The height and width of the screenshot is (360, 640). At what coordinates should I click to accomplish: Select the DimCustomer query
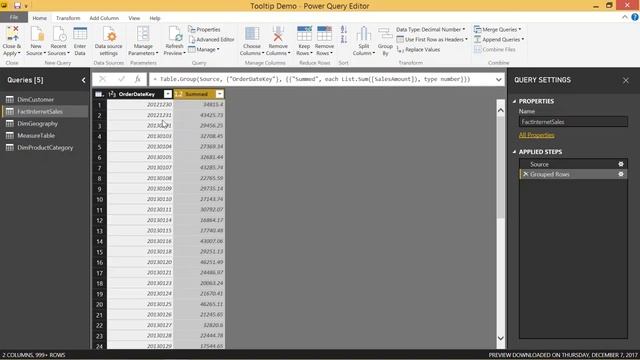click(x=45, y=99)
